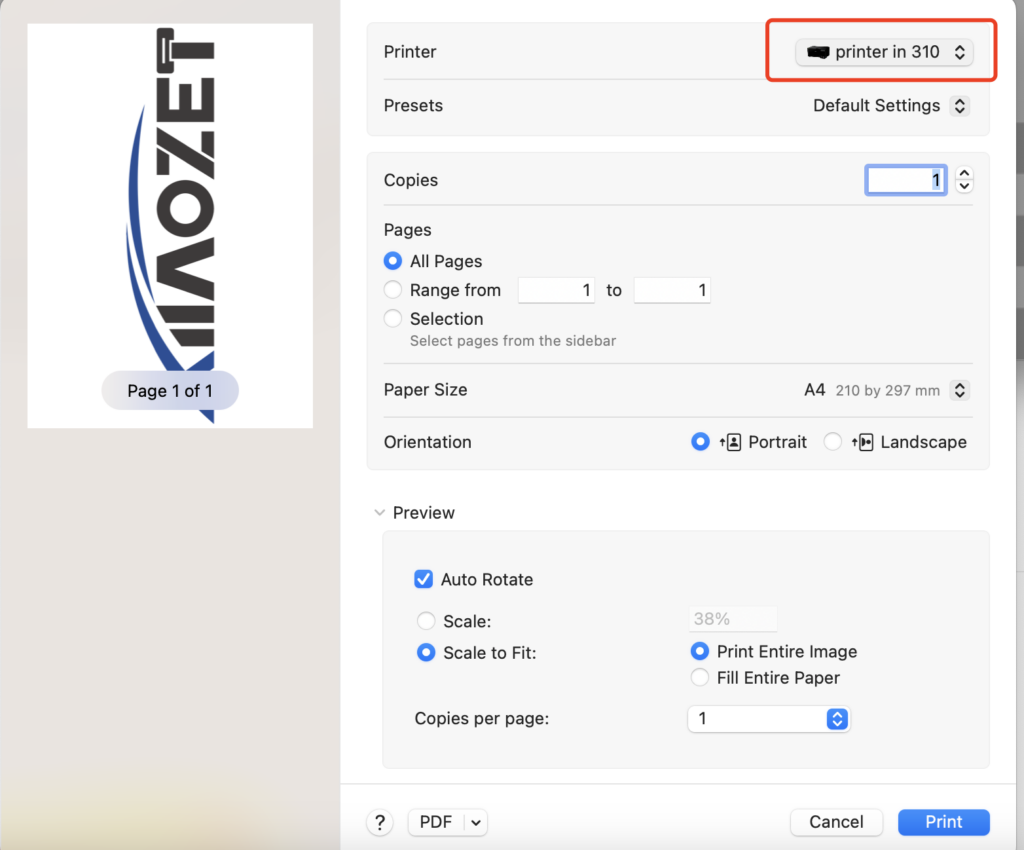Open the Paper Size A4 dropdown

(886, 390)
